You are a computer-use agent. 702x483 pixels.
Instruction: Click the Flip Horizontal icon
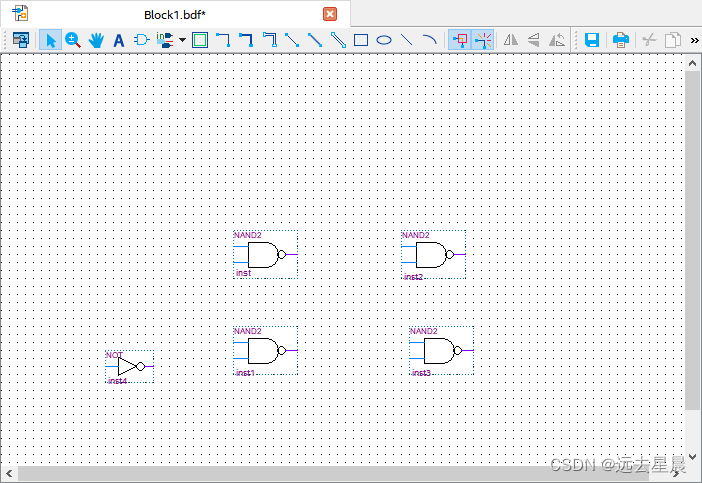(510, 40)
